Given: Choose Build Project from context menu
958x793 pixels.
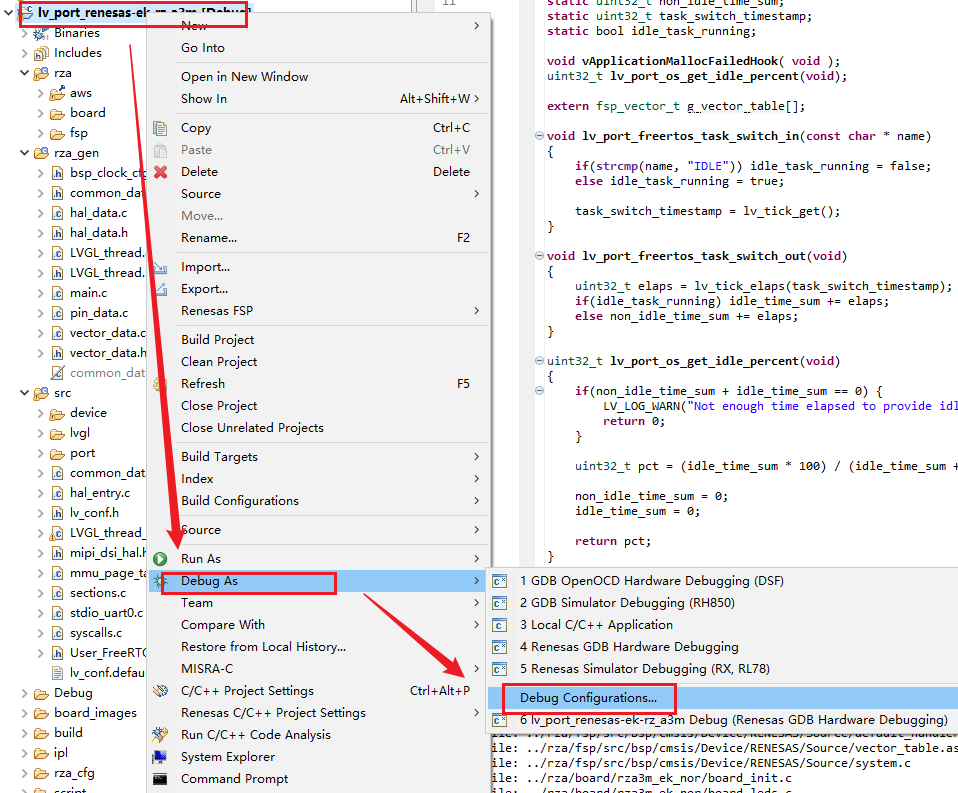Looking at the screenshot, I should coord(217,340).
